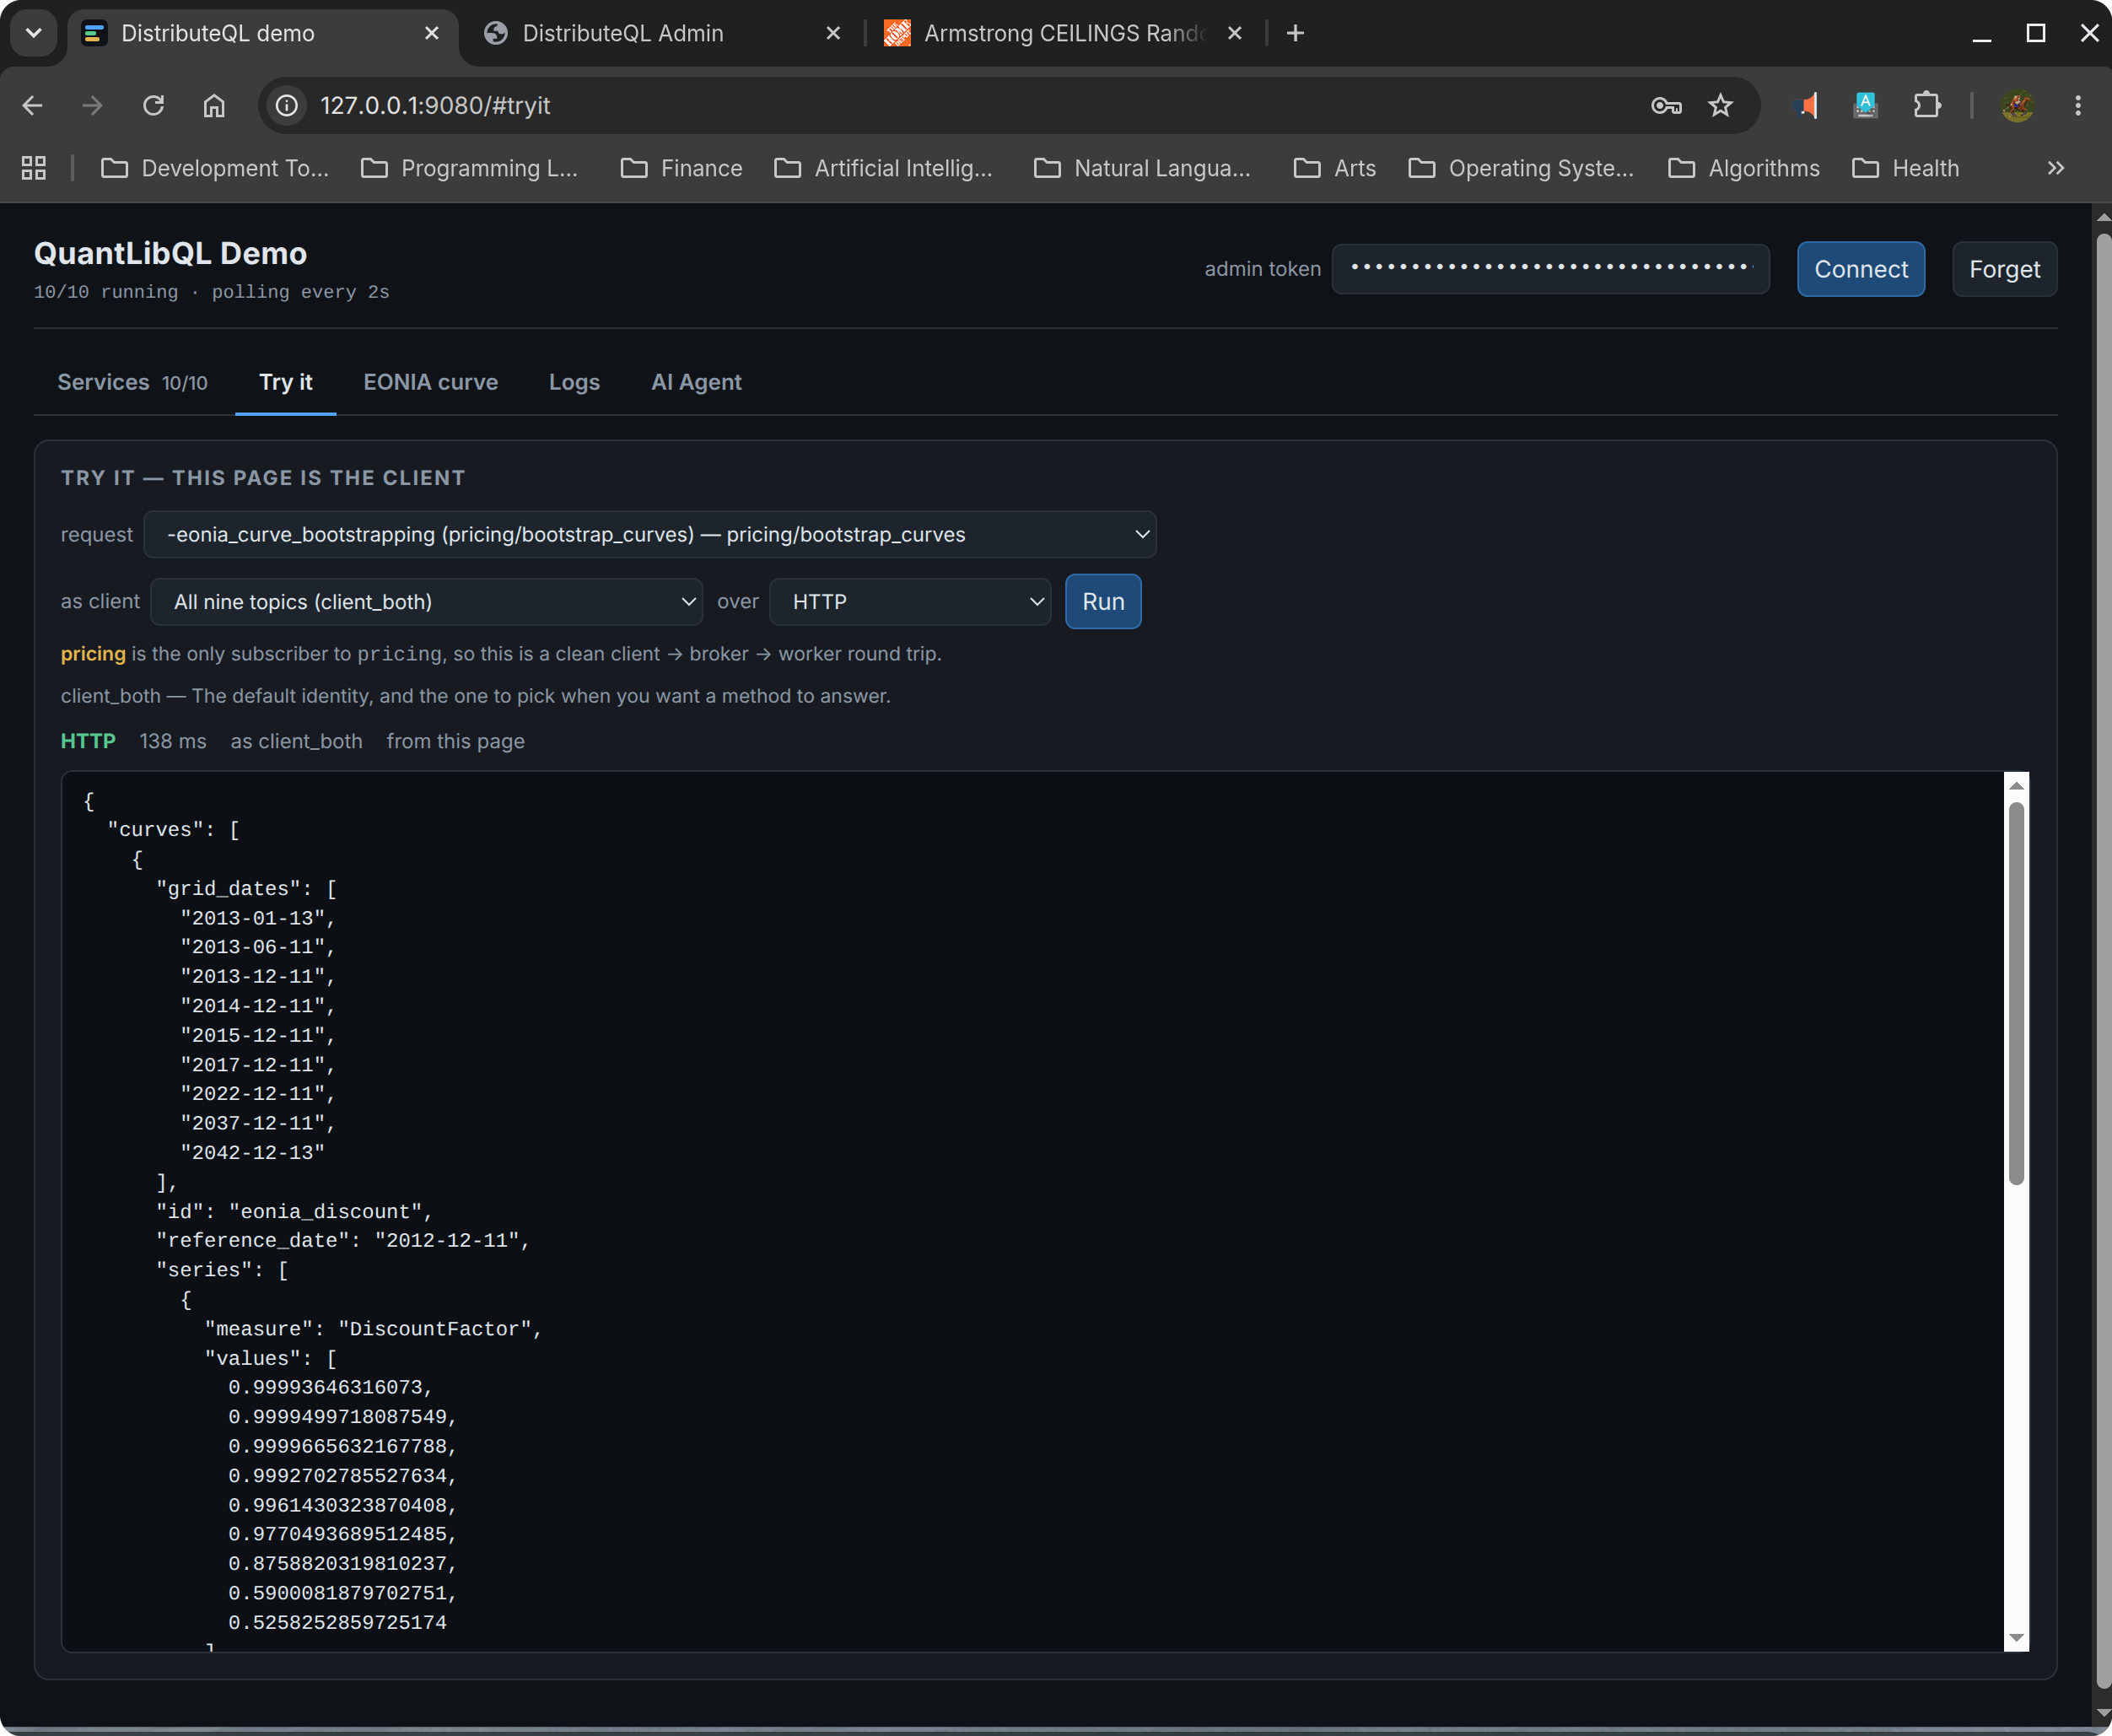Click the Connect button
The width and height of the screenshot is (2112, 1736).
pos(1860,269)
